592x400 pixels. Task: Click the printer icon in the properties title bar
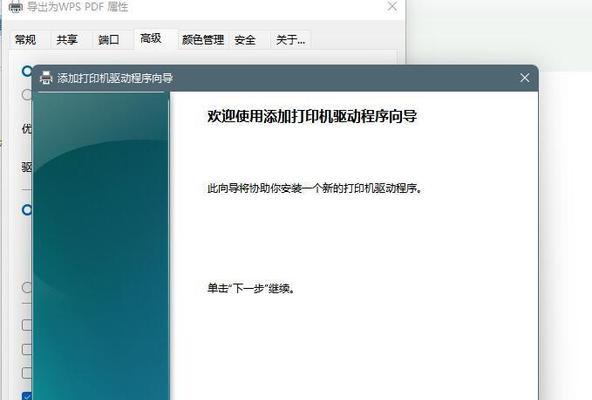click(15, 6)
